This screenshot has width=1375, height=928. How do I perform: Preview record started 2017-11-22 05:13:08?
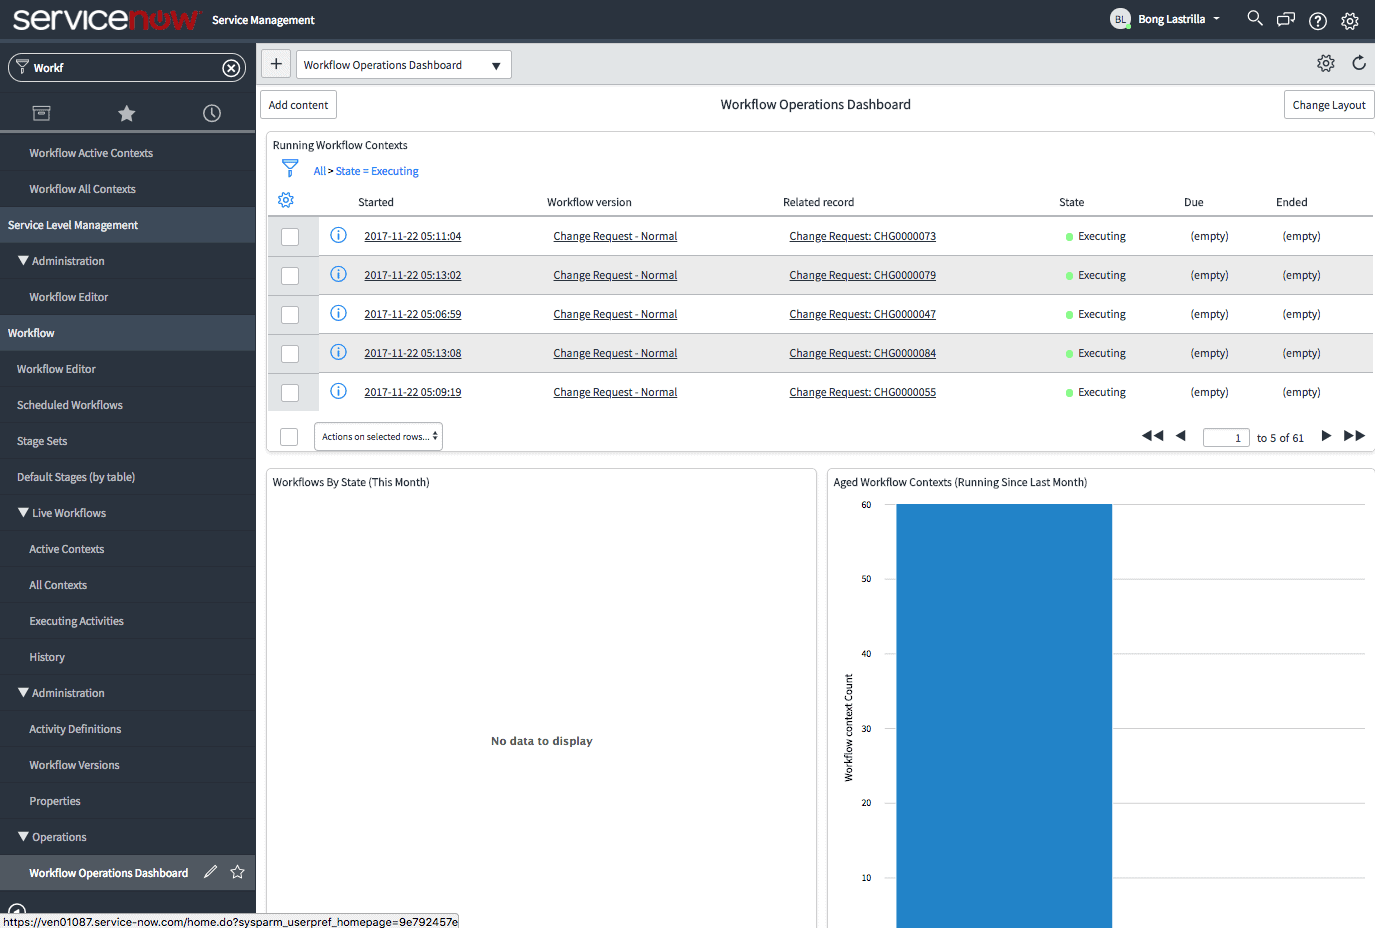(x=338, y=352)
